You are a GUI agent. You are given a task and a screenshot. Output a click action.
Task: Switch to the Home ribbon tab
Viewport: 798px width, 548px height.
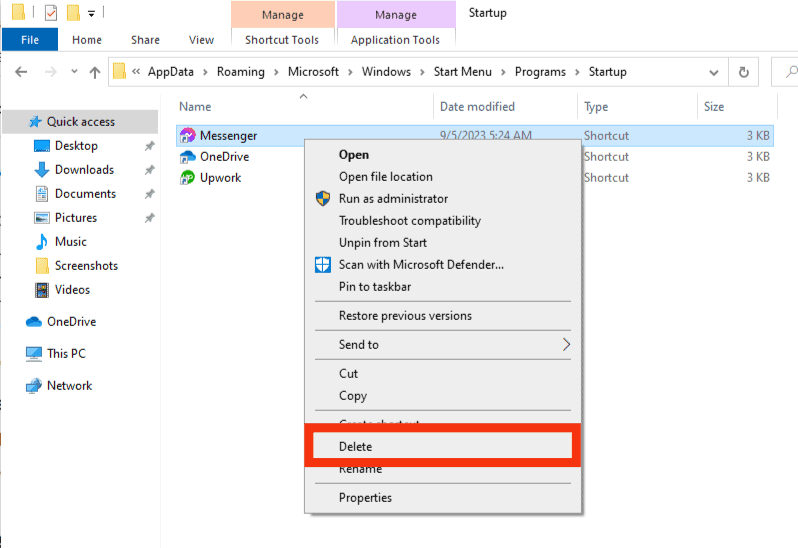click(87, 40)
